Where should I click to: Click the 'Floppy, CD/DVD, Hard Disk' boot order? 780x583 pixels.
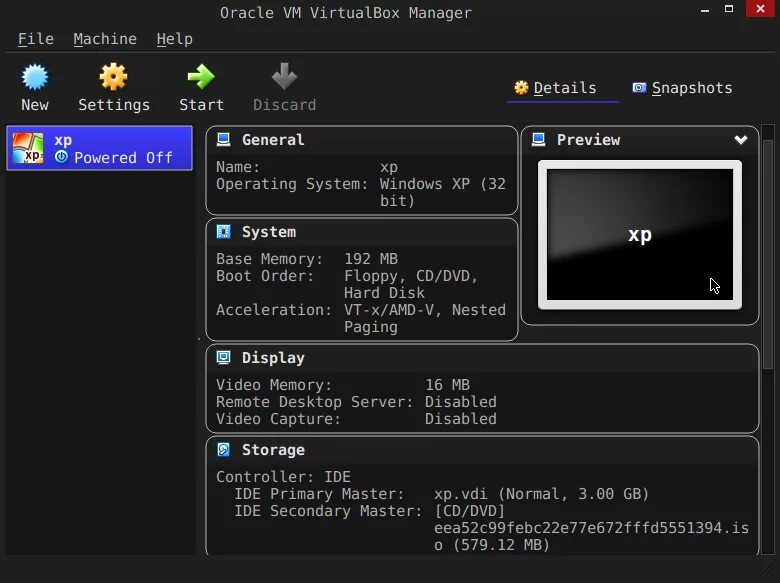click(x=411, y=284)
